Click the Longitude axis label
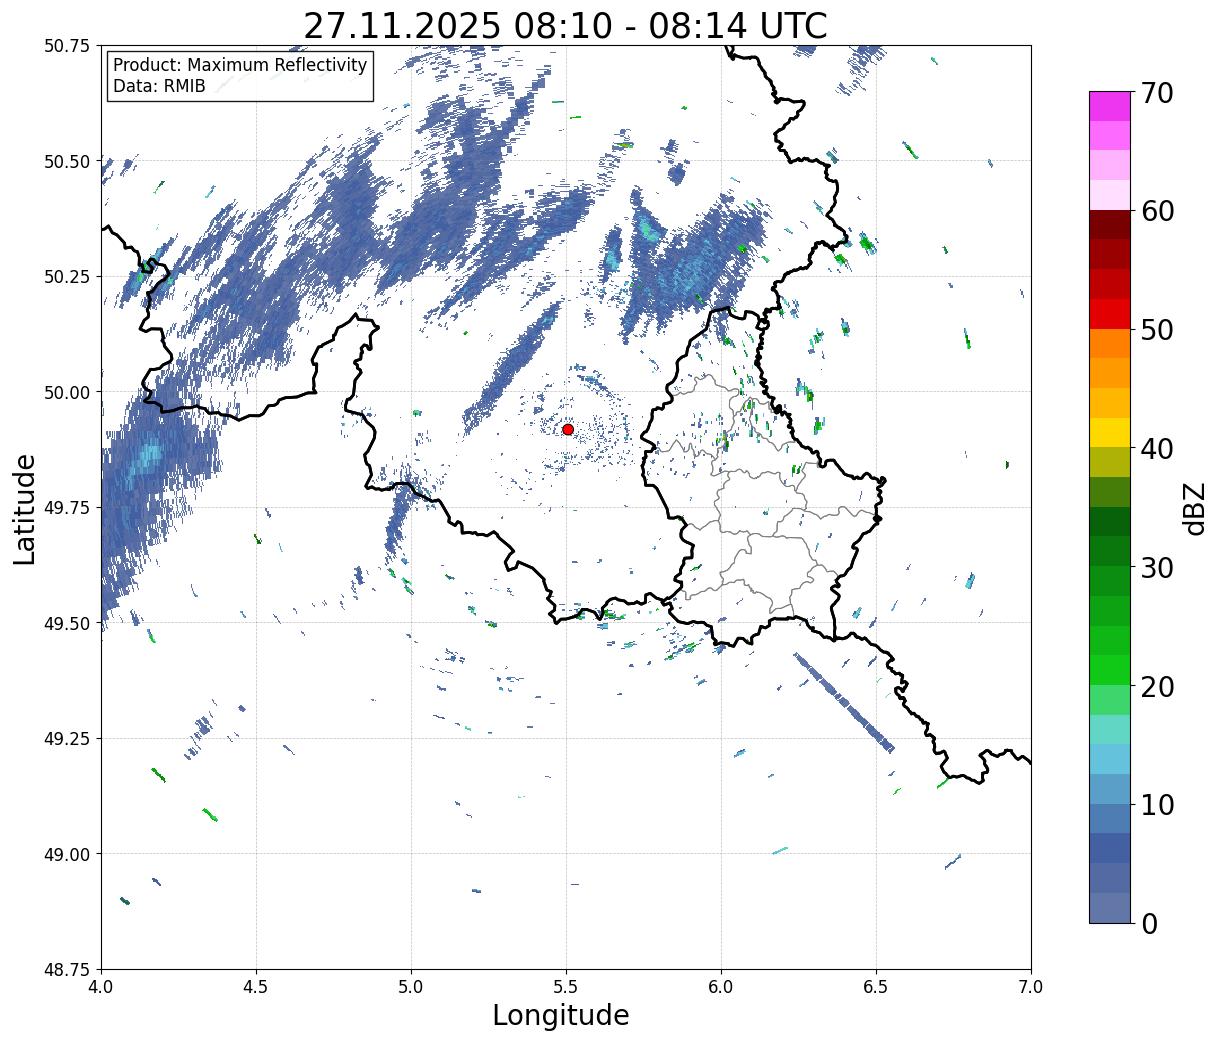This screenshot has height=1040, width=1219. (x=561, y=1015)
